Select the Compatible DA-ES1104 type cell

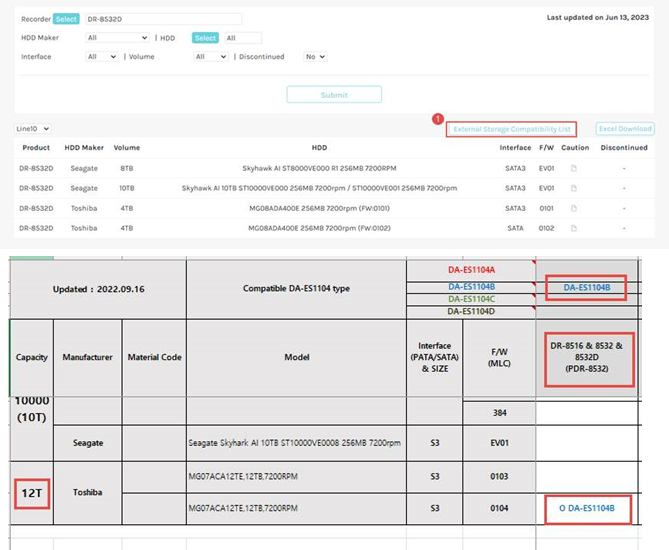tap(297, 289)
